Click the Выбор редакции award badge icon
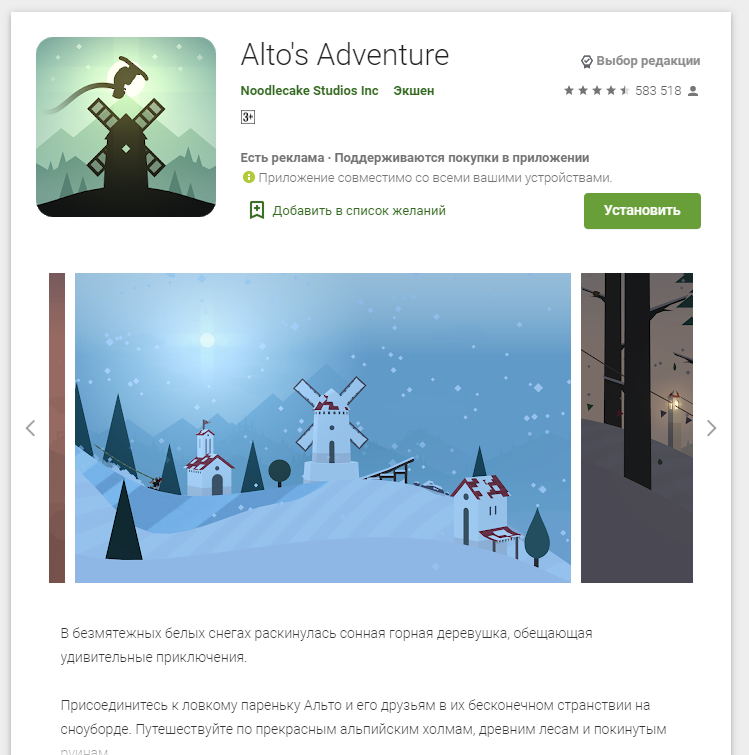This screenshot has width=749, height=755. 586,62
